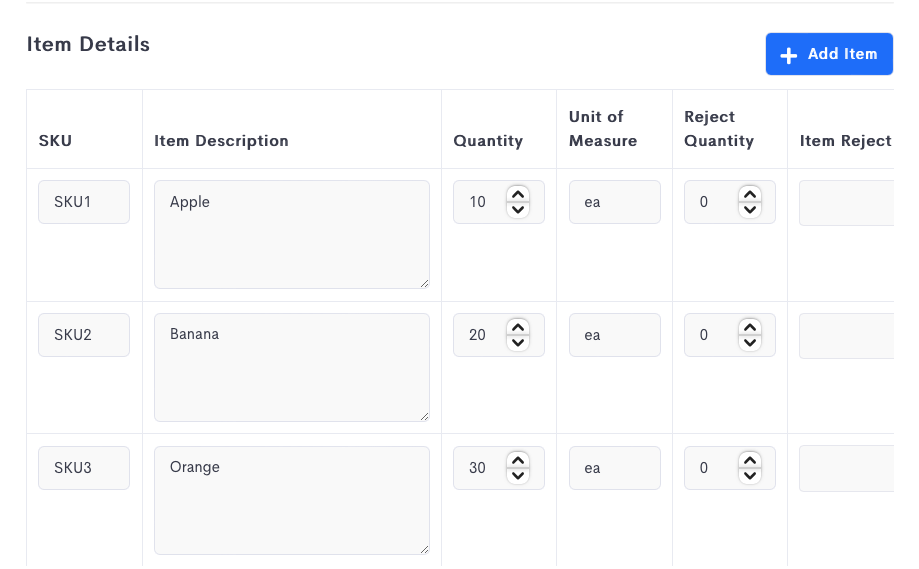Click the plus icon on Add Item

tap(789, 55)
